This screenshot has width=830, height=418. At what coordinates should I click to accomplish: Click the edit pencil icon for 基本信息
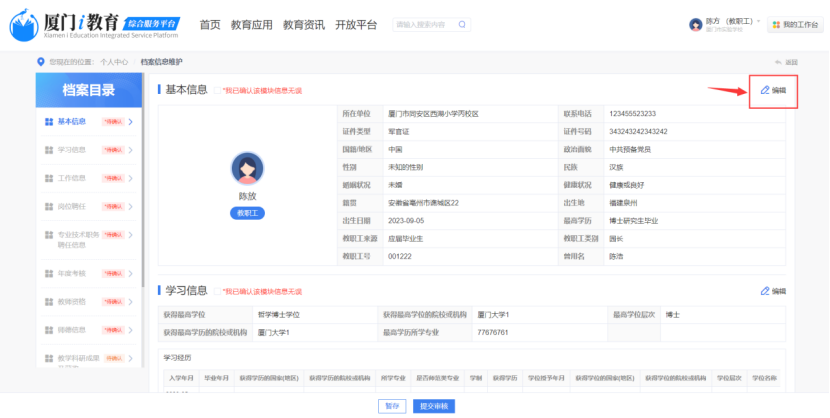tap(765, 90)
